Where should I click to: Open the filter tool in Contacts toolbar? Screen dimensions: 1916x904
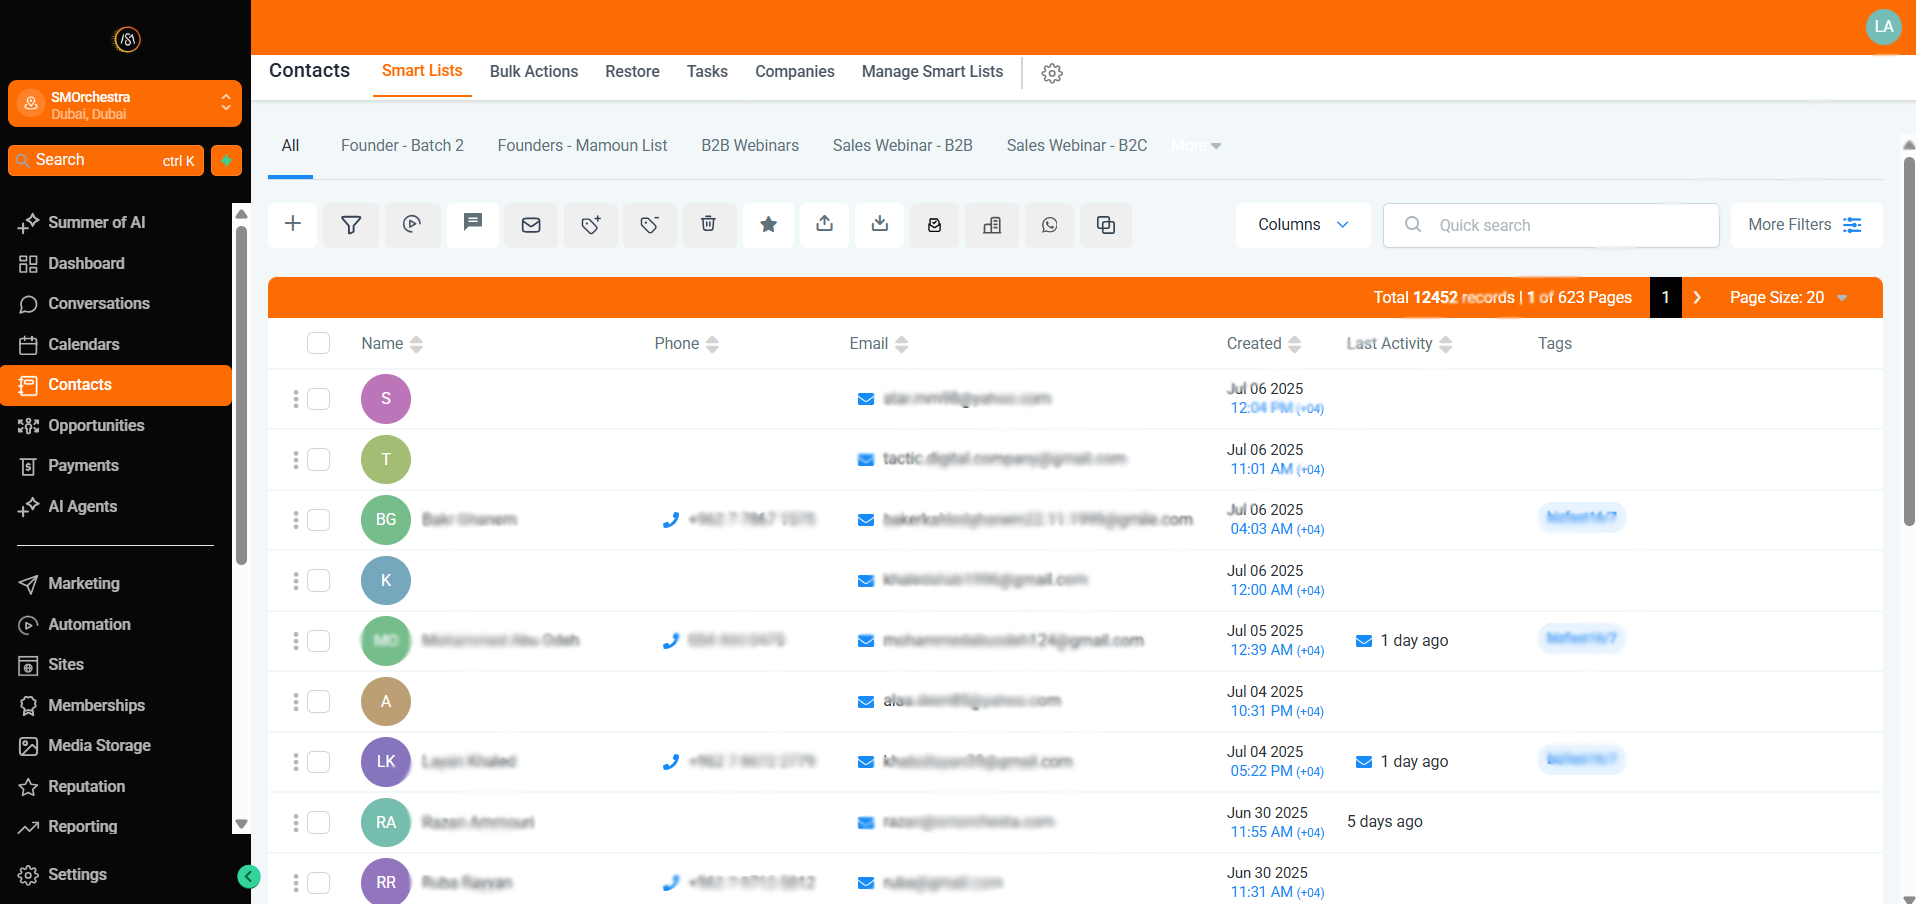351,225
